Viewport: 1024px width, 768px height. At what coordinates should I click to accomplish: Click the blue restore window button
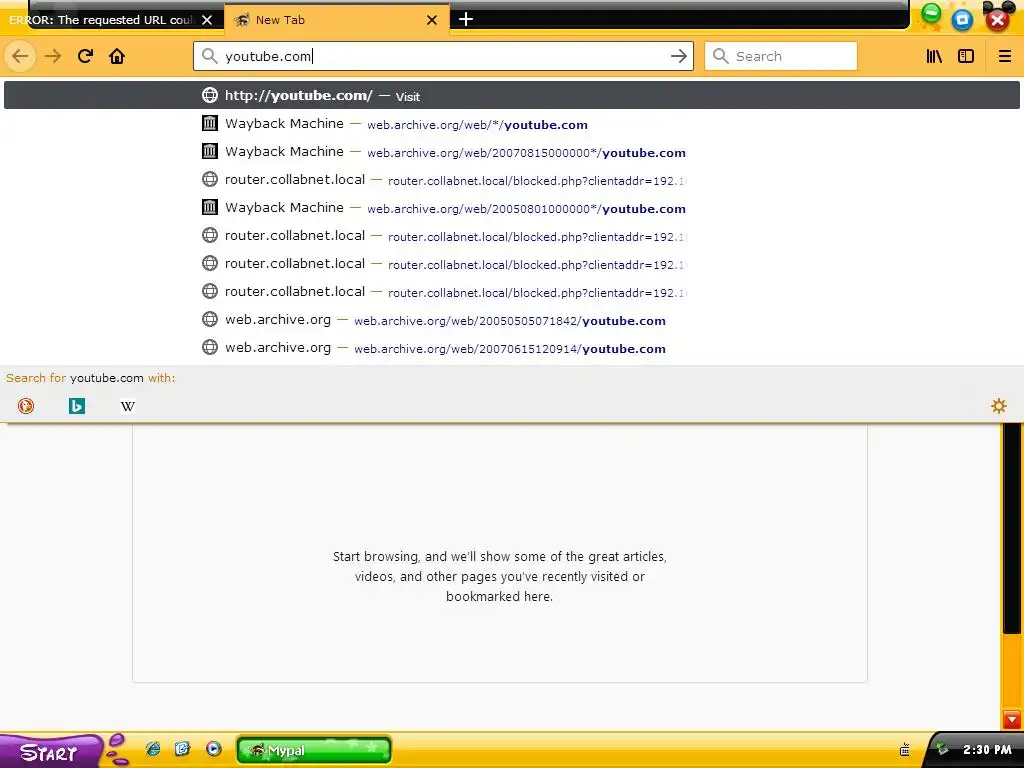962,20
